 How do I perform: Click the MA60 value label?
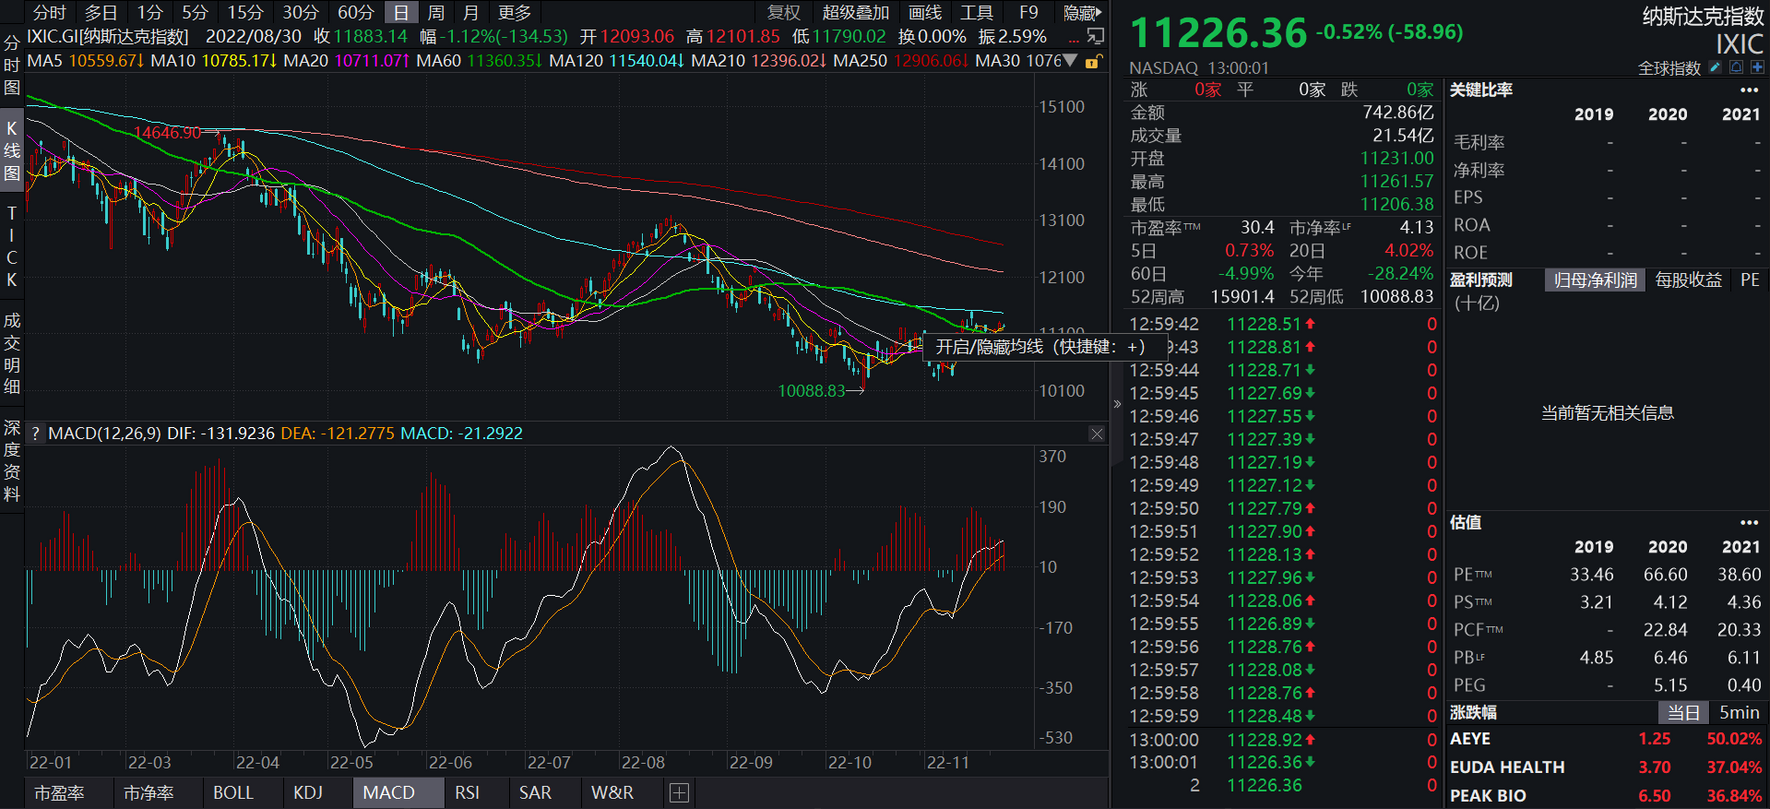coord(479,61)
